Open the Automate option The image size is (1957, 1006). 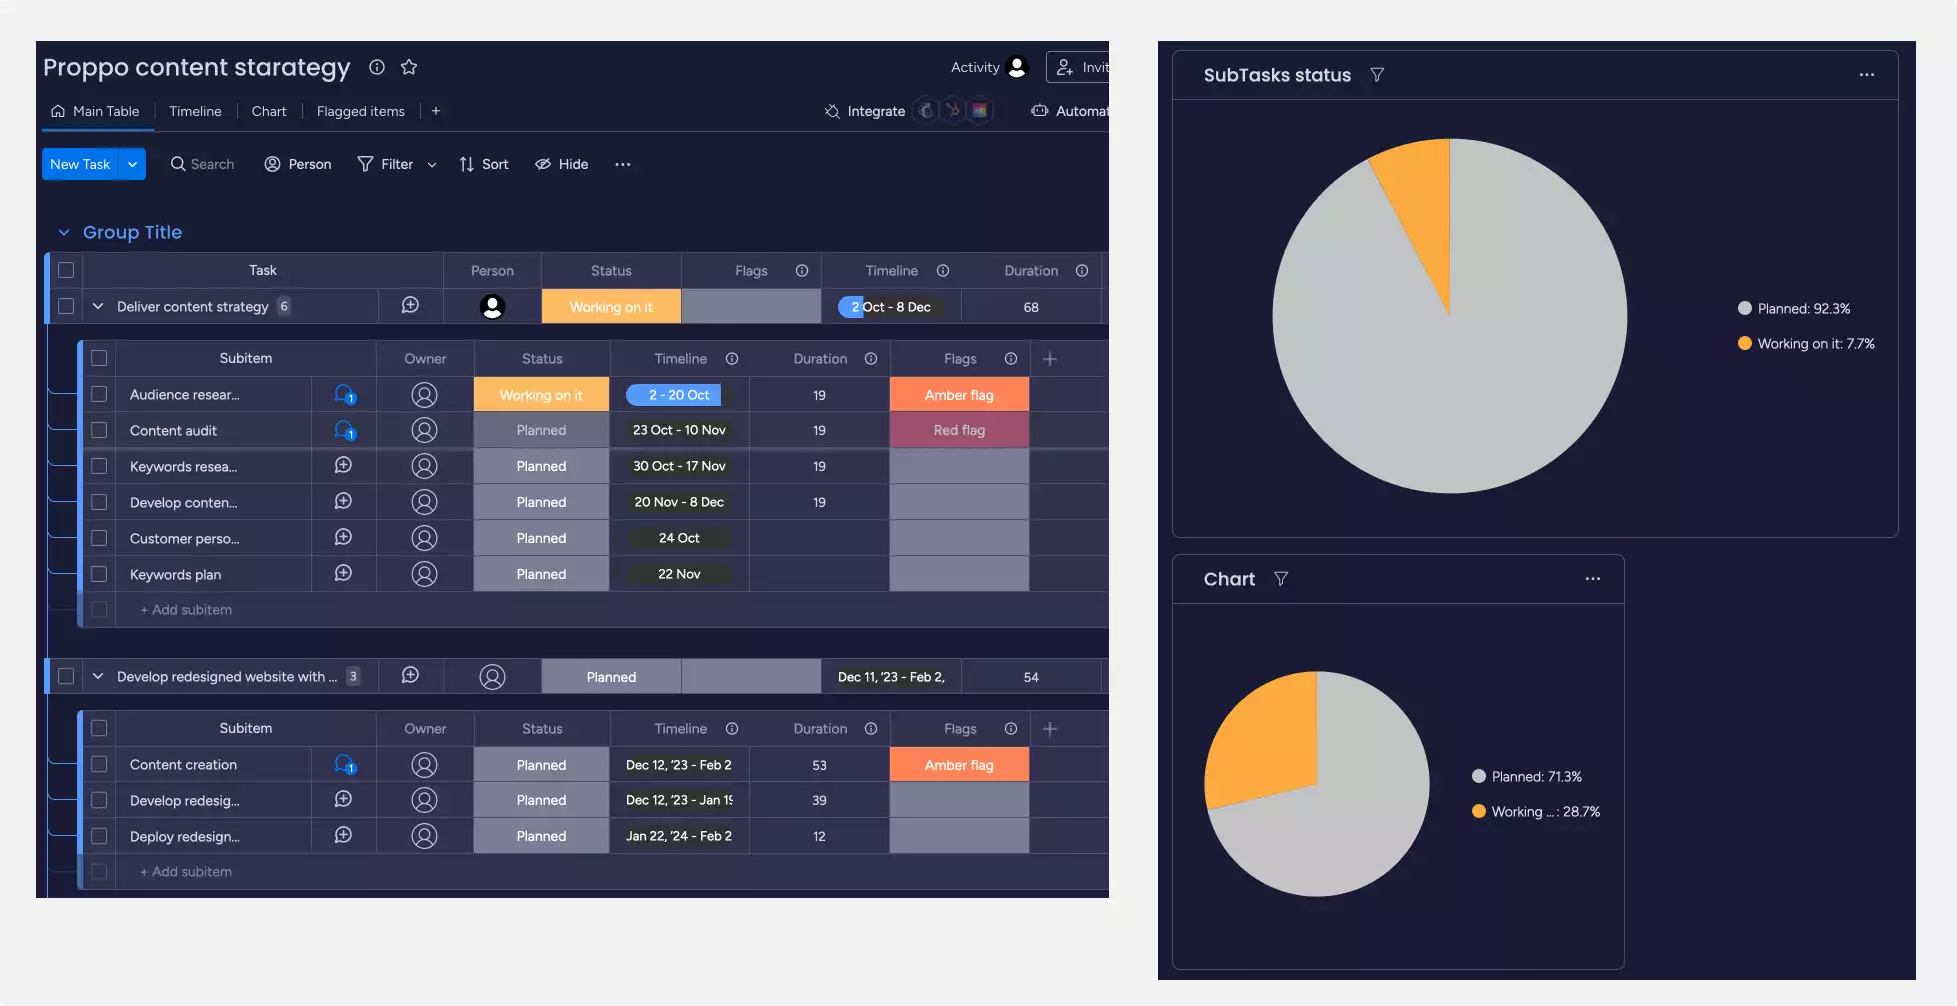coord(1069,111)
